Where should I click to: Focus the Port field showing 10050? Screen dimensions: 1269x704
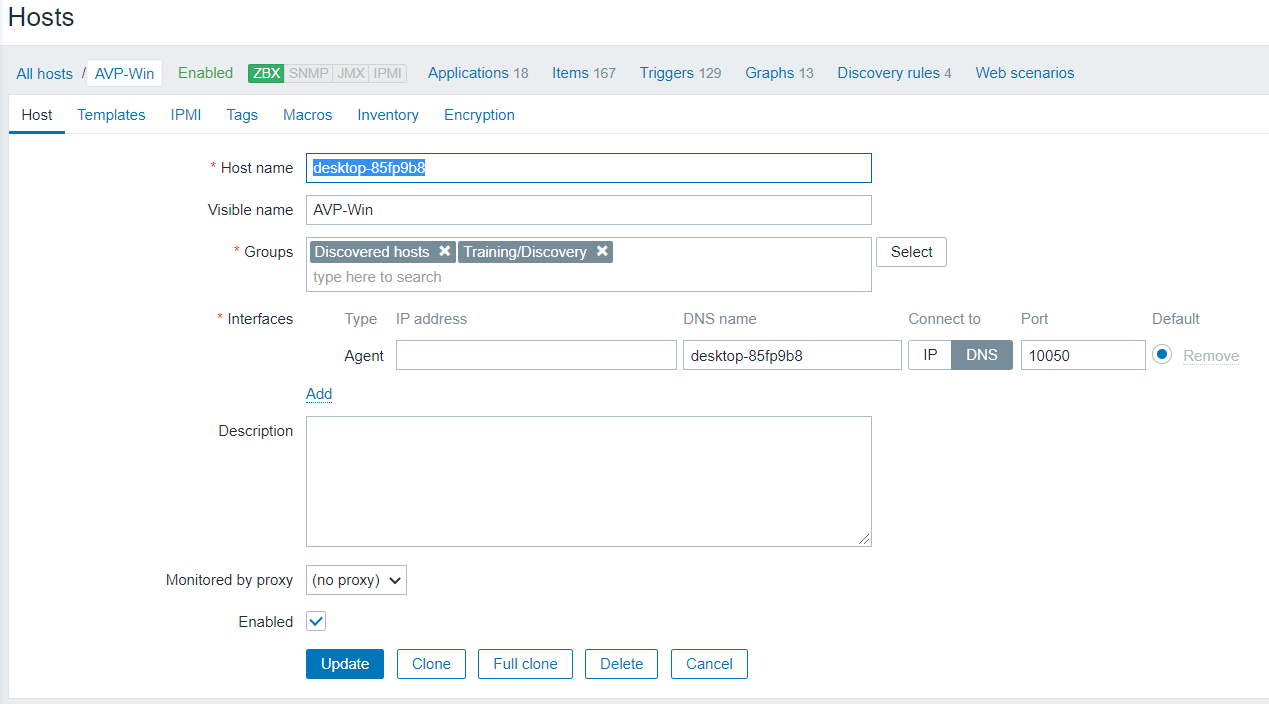tap(1083, 355)
